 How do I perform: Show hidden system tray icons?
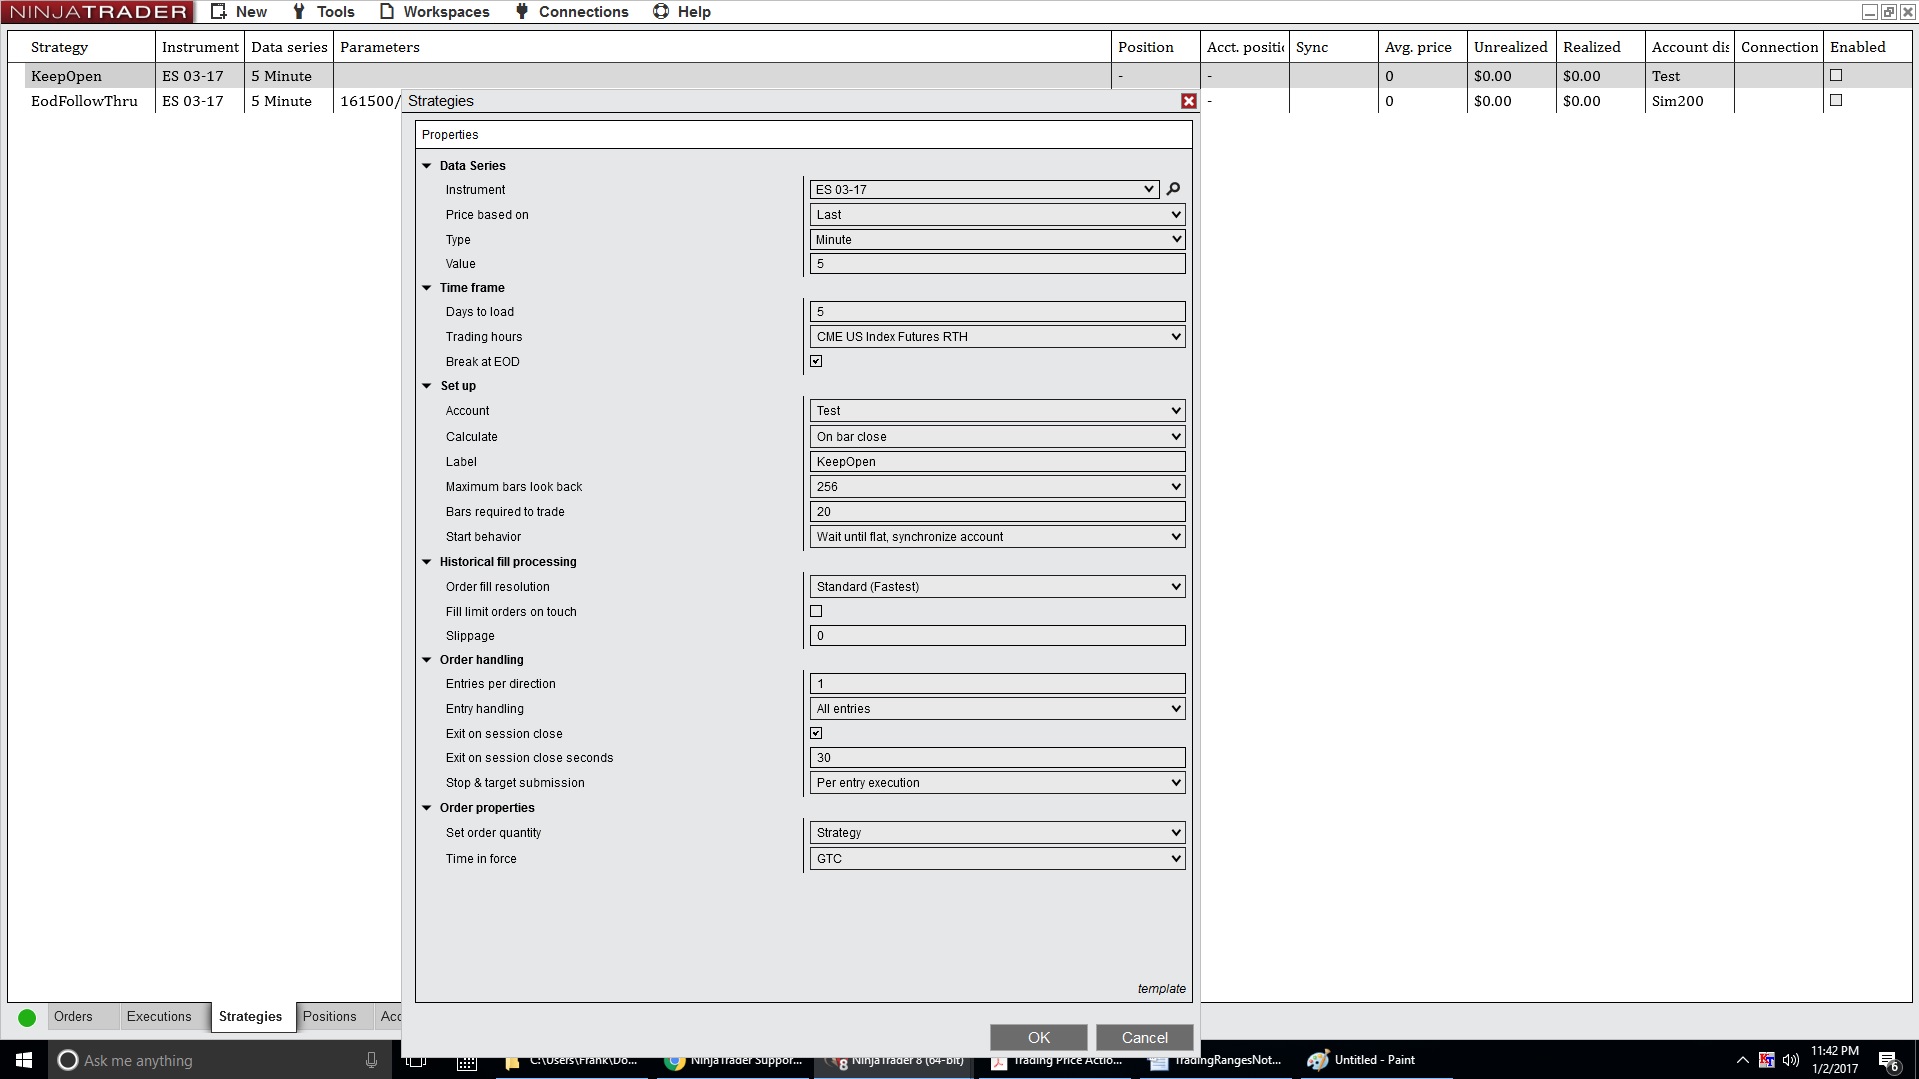pos(1742,1060)
